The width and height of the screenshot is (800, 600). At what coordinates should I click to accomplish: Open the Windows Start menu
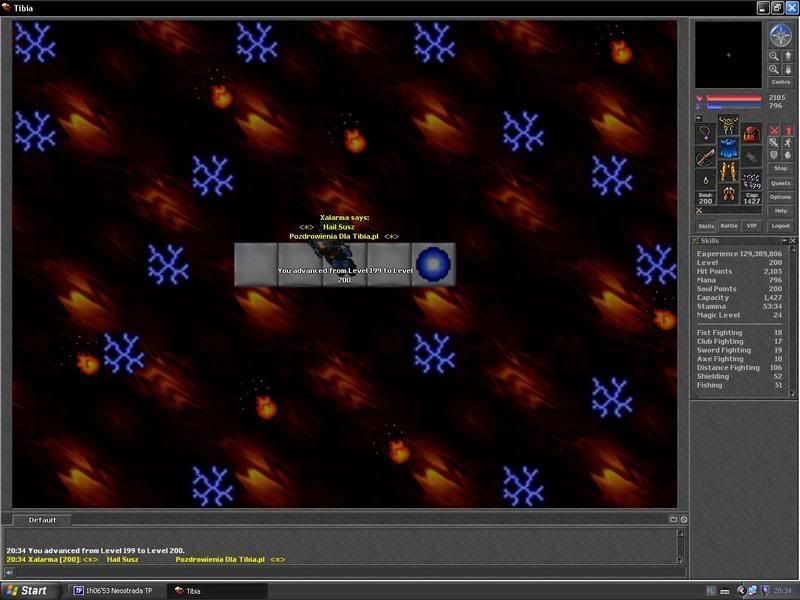pos(29,591)
